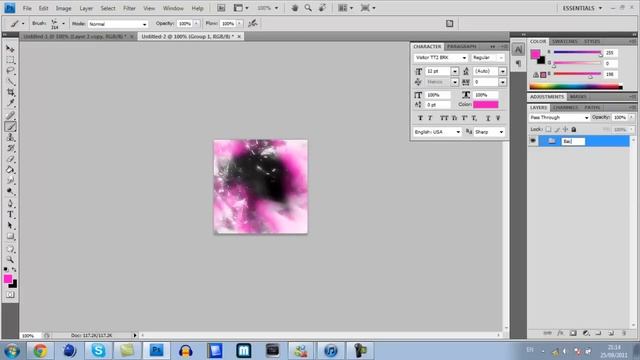Screen dimensions: 640x360
Task: Toggle Faux Italic in Character panel
Action: tap(430, 118)
